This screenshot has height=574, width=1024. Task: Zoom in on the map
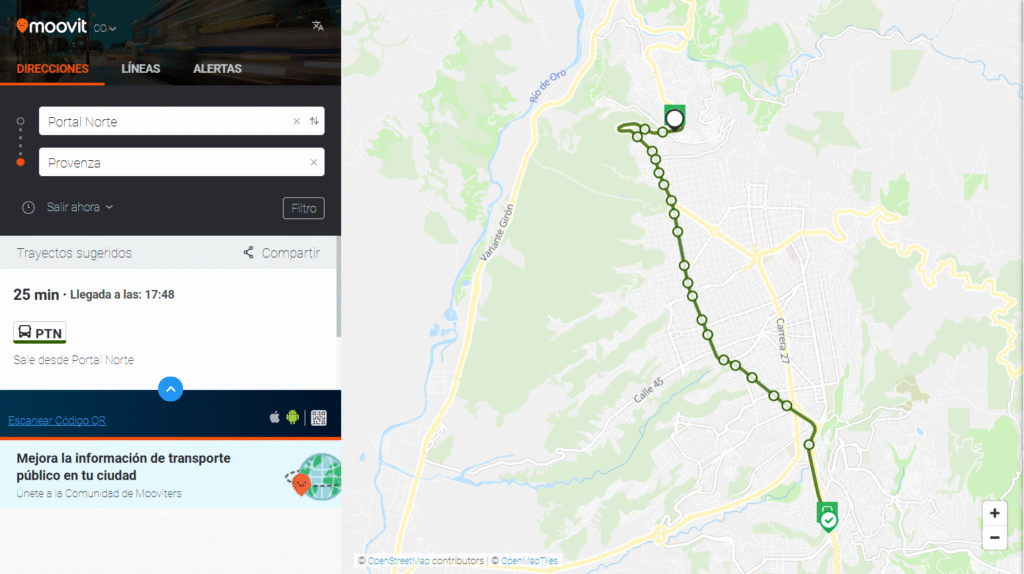(x=994, y=513)
